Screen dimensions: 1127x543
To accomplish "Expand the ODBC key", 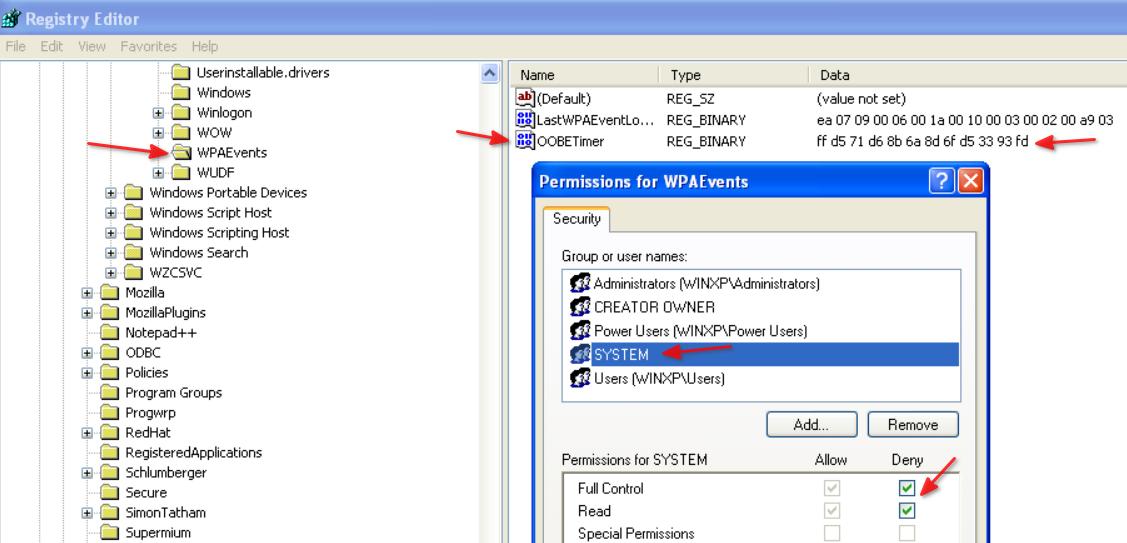I will point(87,353).
